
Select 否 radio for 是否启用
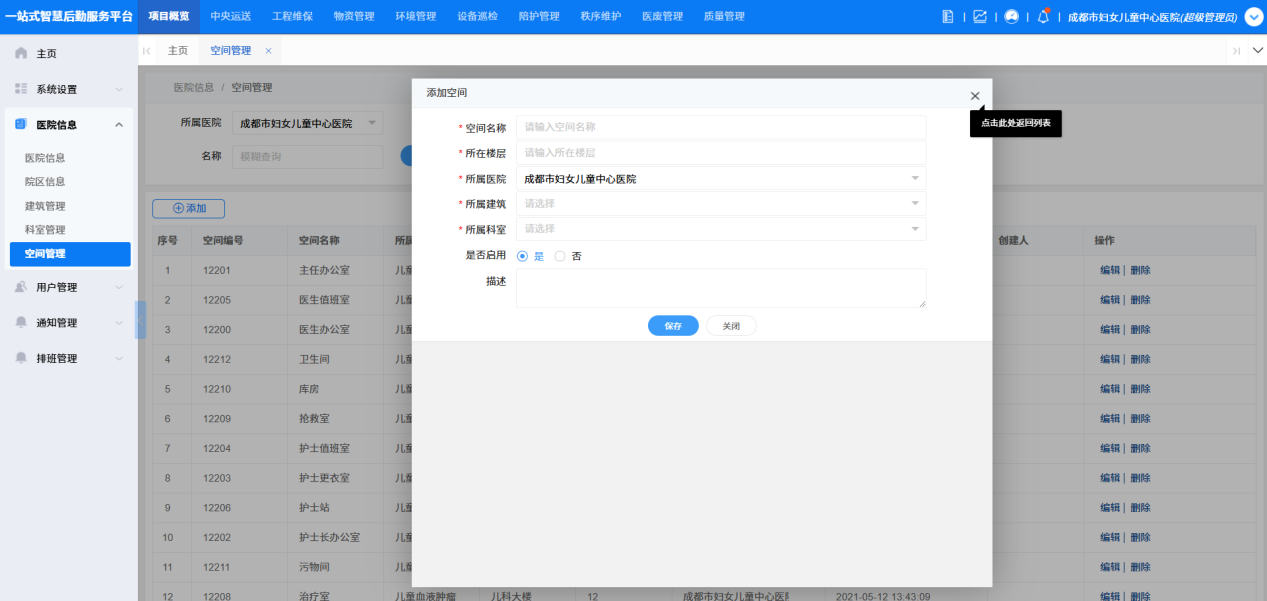click(560, 256)
